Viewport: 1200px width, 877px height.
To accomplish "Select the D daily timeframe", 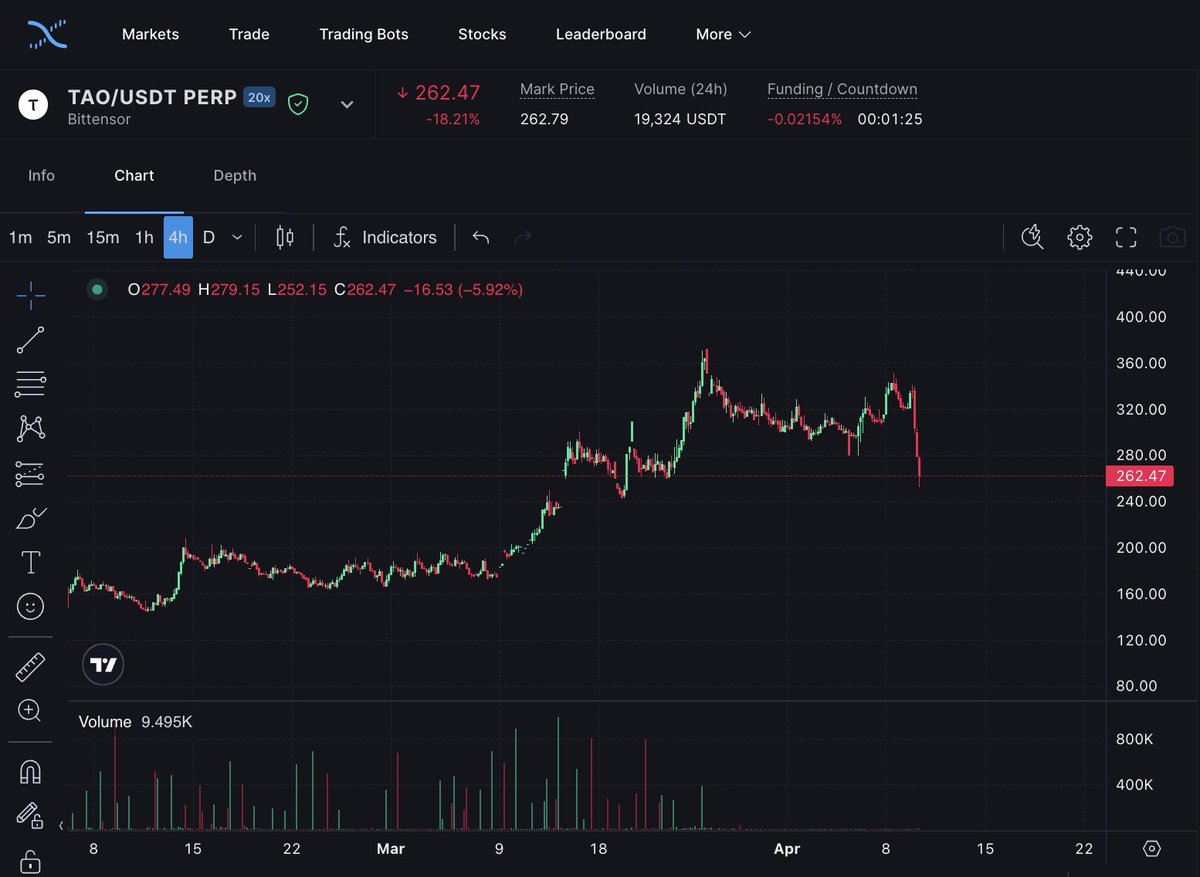I will click(x=209, y=237).
